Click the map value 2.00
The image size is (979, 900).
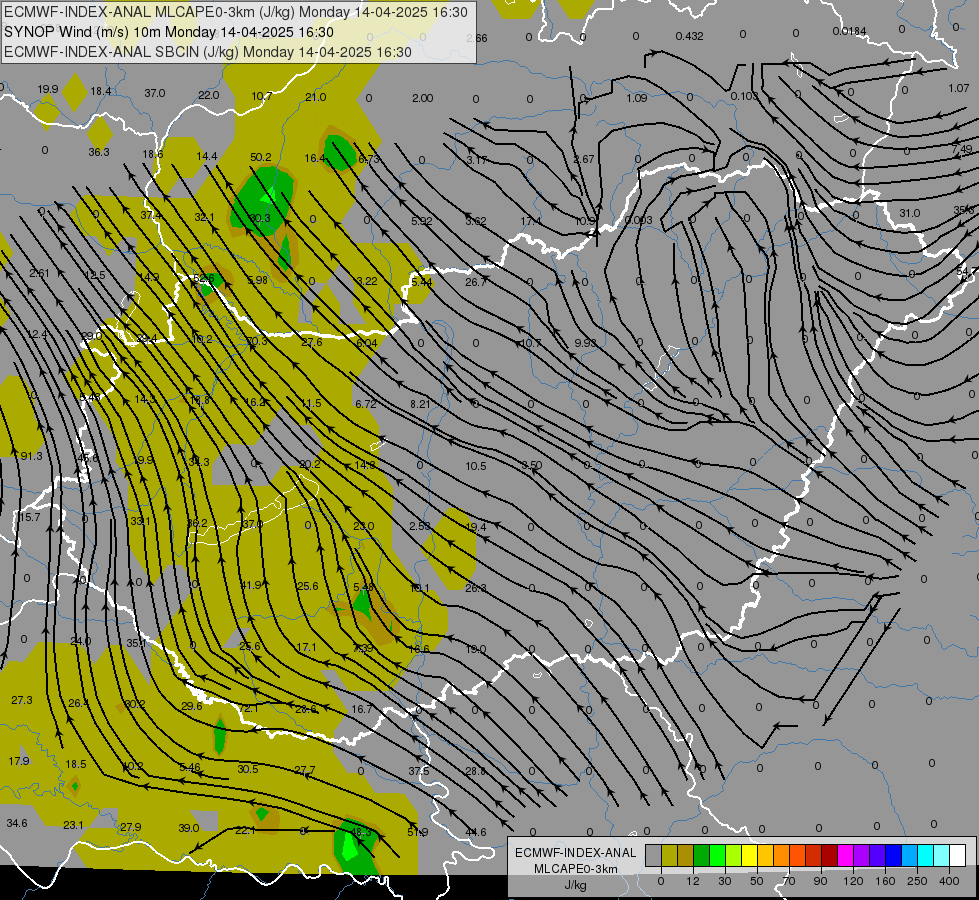(423, 98)
